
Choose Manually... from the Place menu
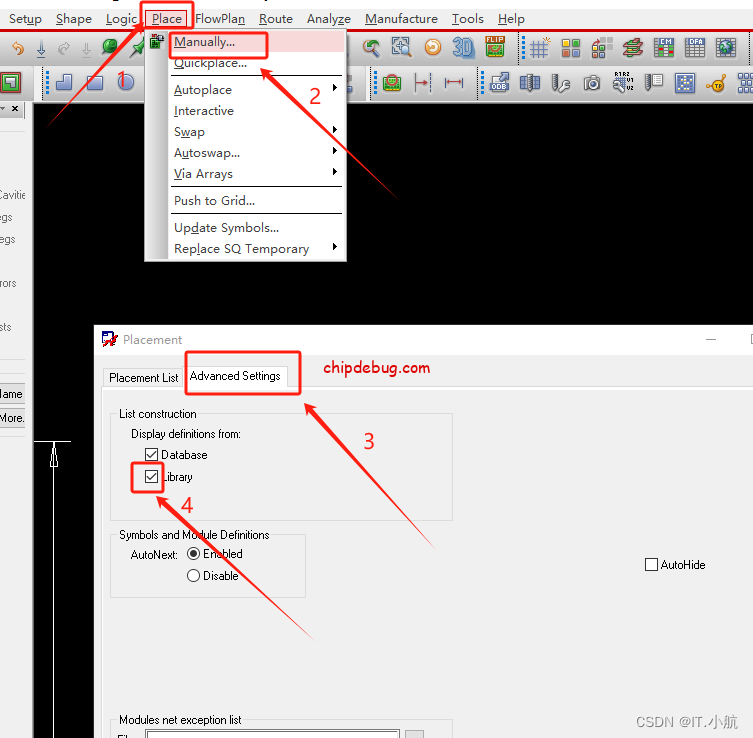coord(205,43)
